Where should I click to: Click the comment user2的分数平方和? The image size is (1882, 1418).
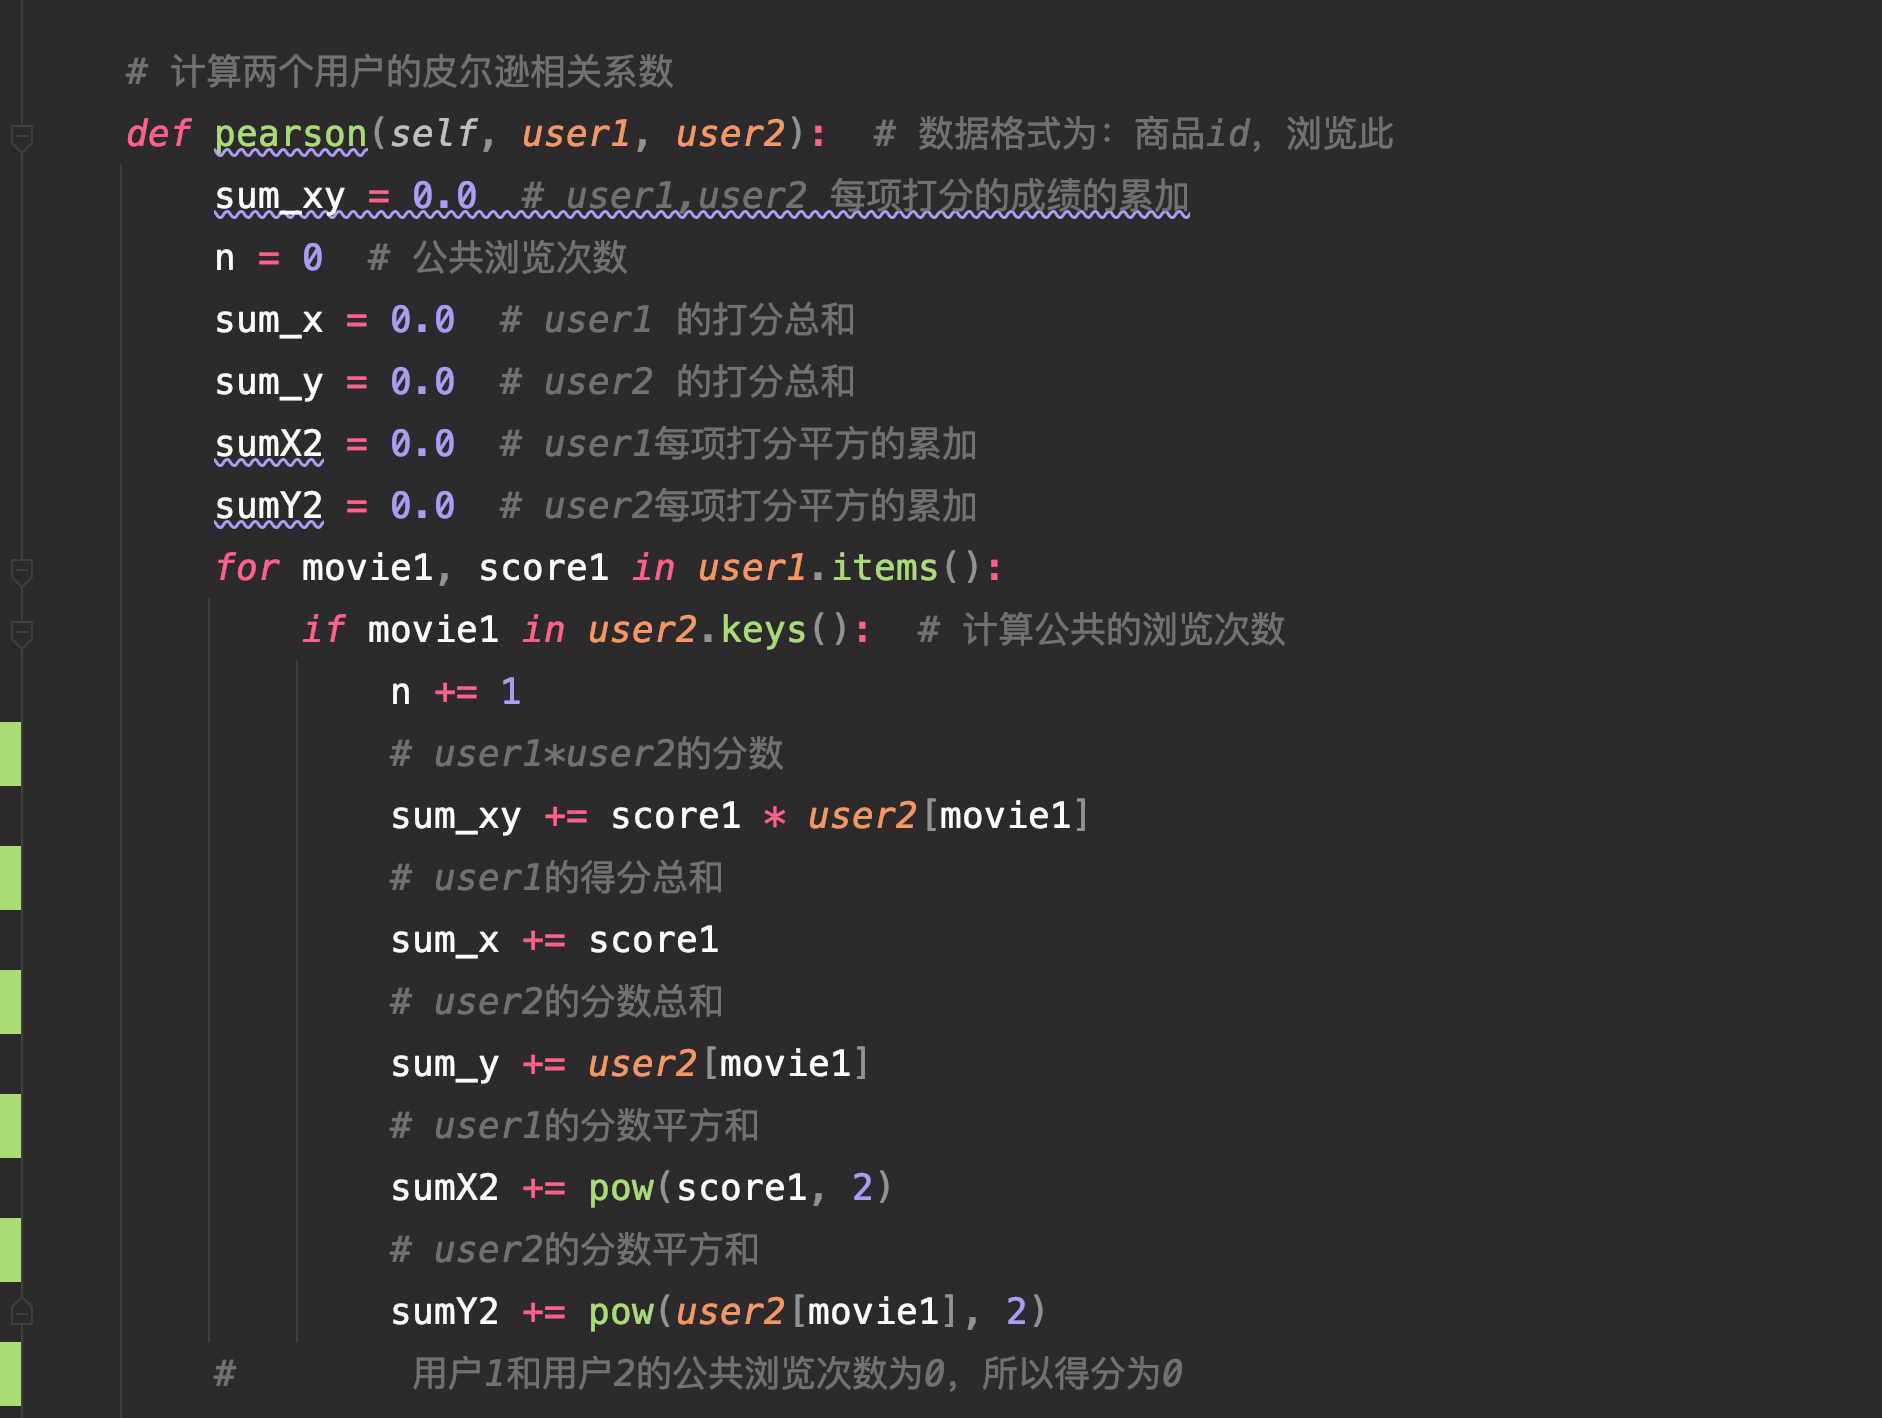(575, 1250)
